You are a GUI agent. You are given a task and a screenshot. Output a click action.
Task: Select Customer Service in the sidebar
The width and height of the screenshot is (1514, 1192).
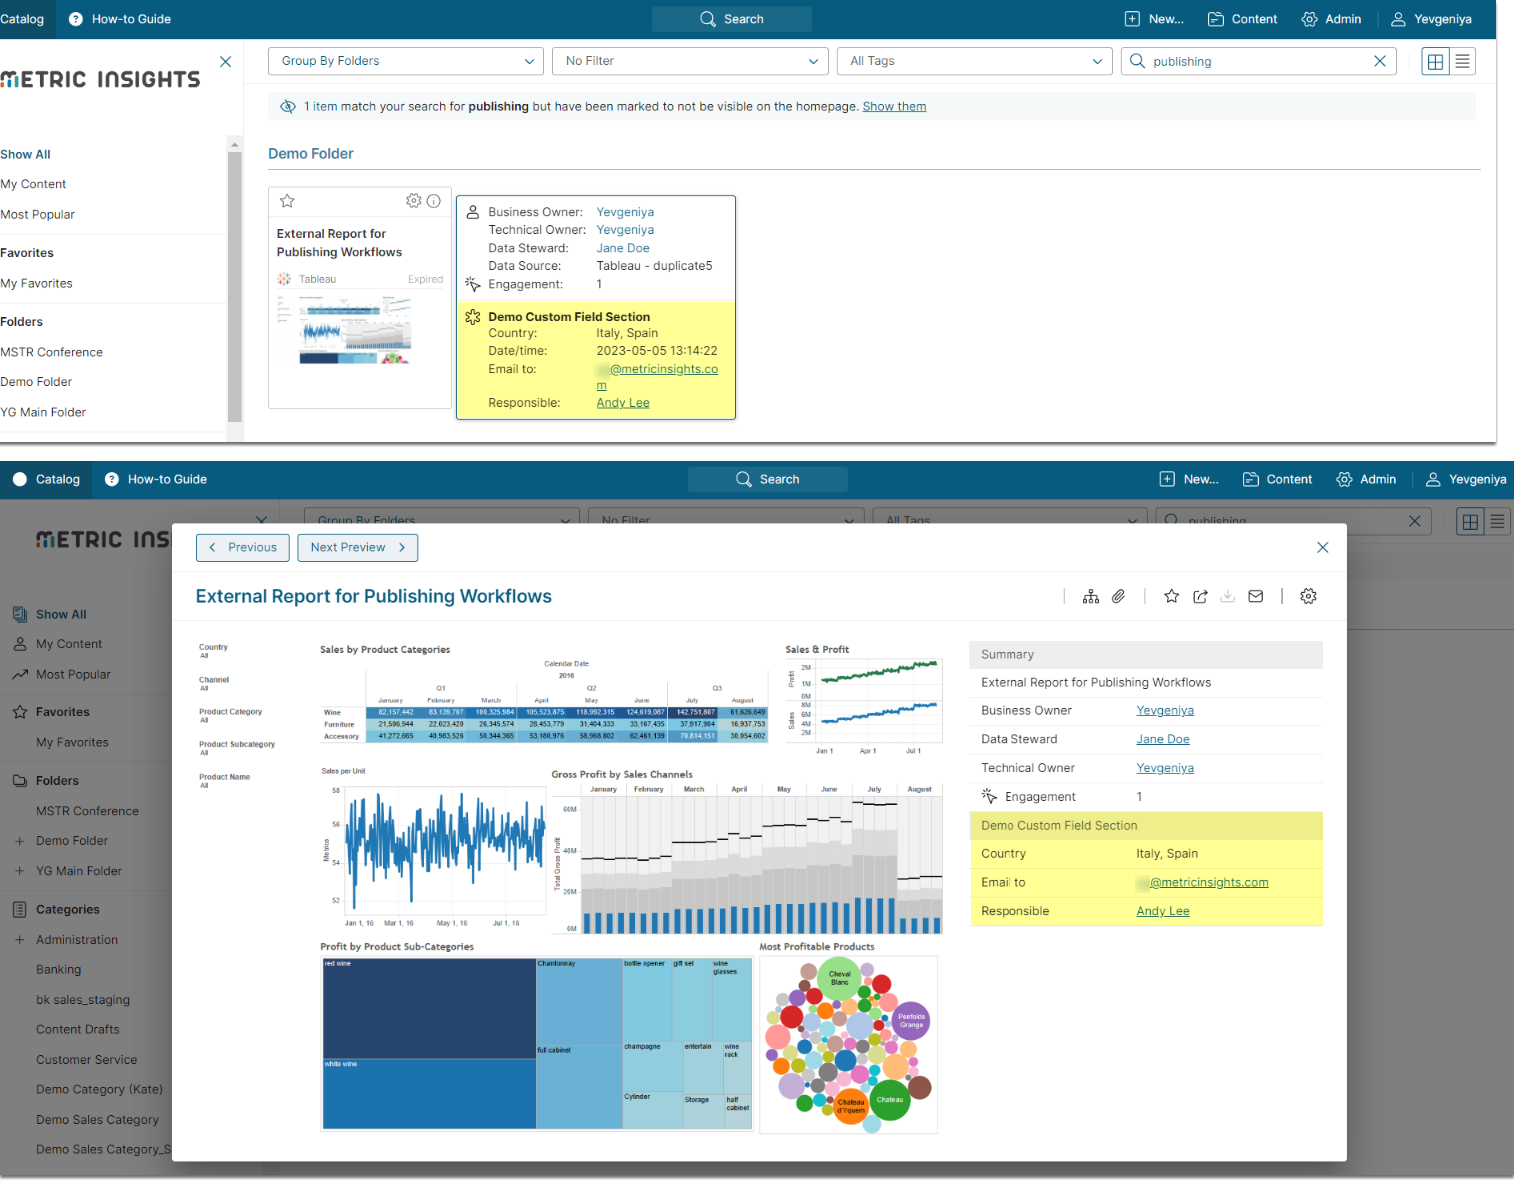coord(87,1060)
